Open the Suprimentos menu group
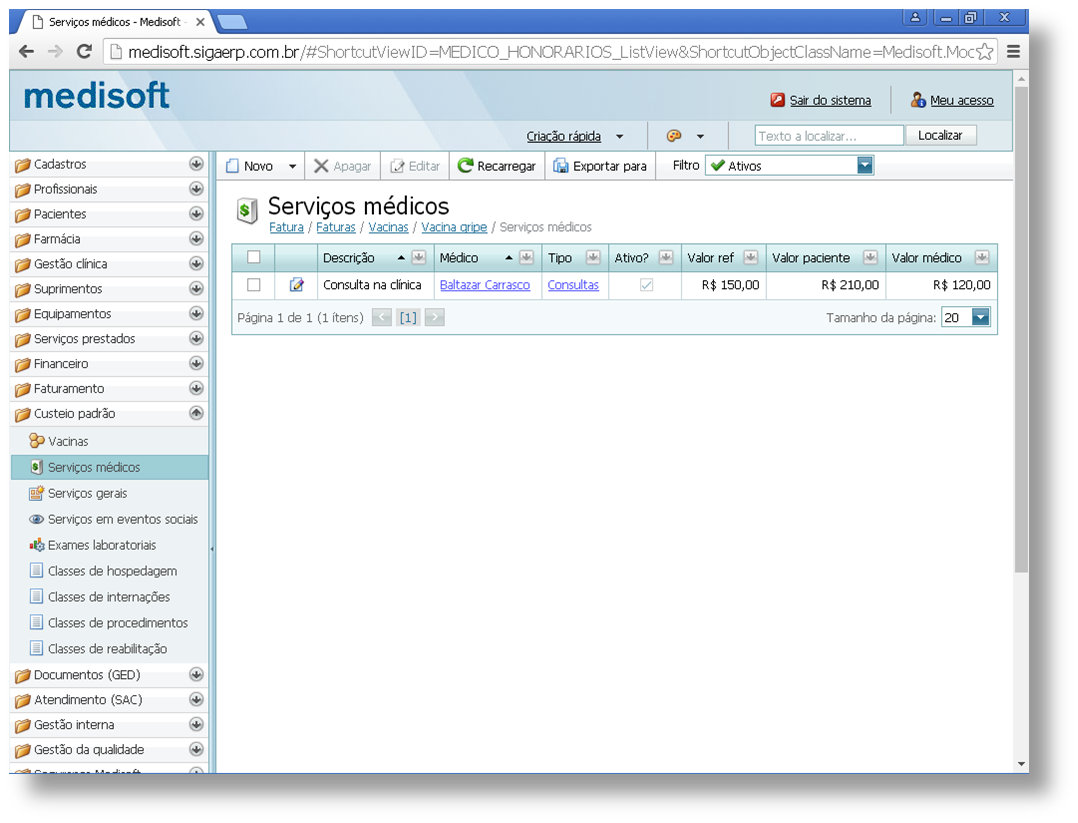The image size is (1078, 823). click(x=109, y=288)
